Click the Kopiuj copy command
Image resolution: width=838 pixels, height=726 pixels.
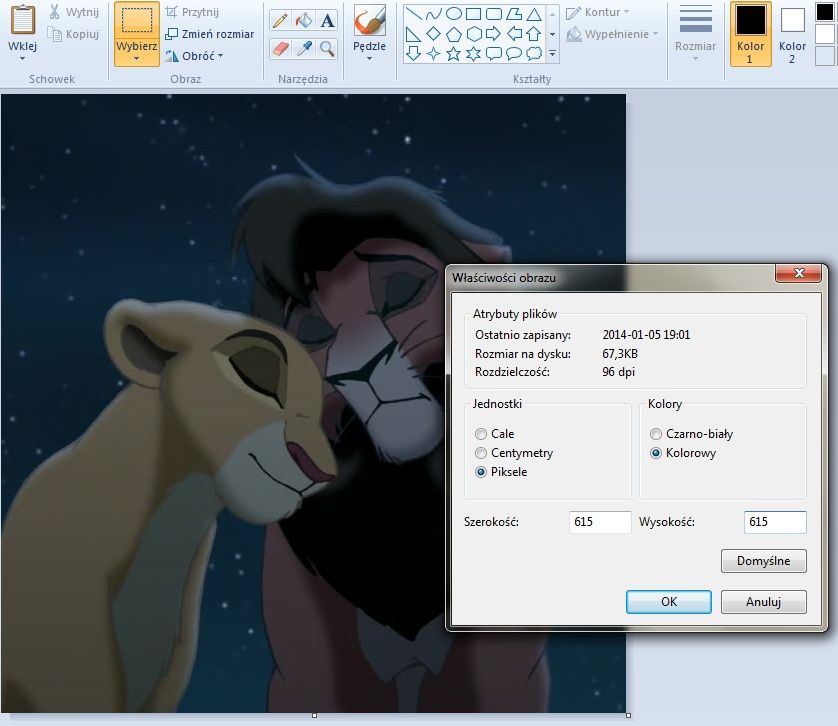[74, 34]
